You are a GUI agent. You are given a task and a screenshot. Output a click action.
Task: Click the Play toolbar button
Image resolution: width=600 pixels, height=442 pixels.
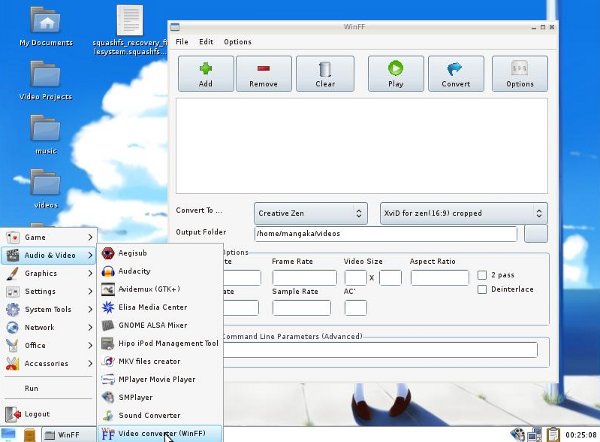click(396, 74)
